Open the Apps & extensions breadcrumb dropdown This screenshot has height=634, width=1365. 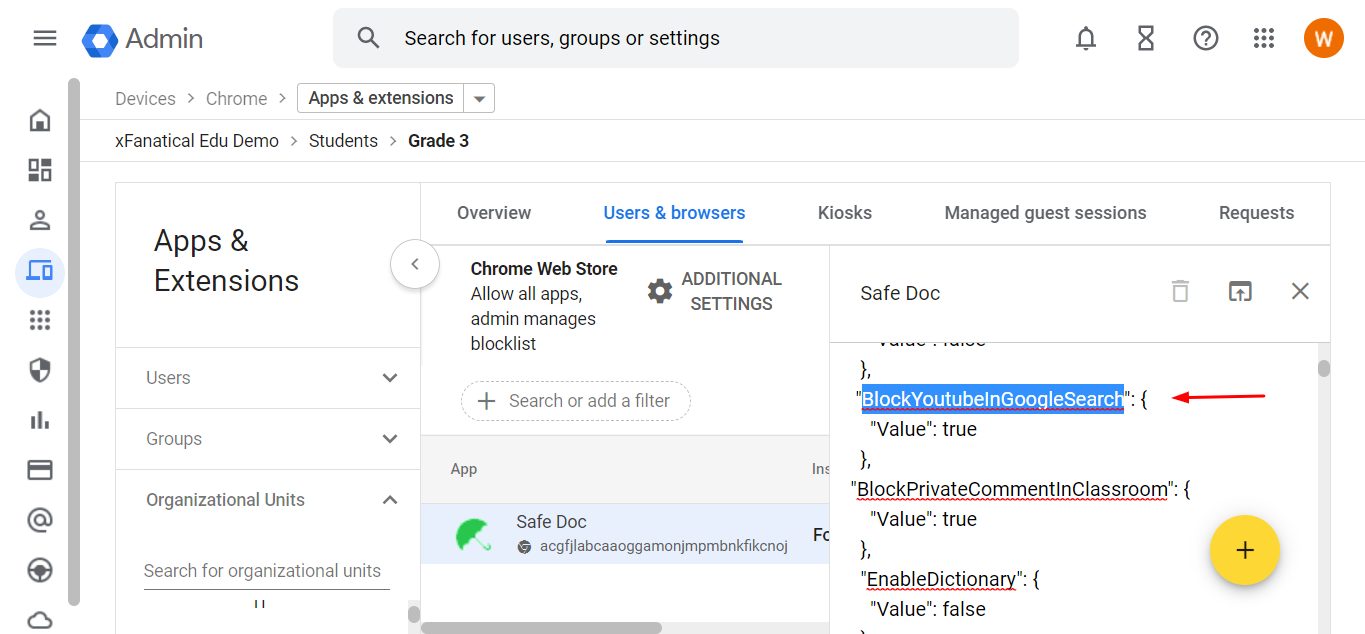point(479,97)
